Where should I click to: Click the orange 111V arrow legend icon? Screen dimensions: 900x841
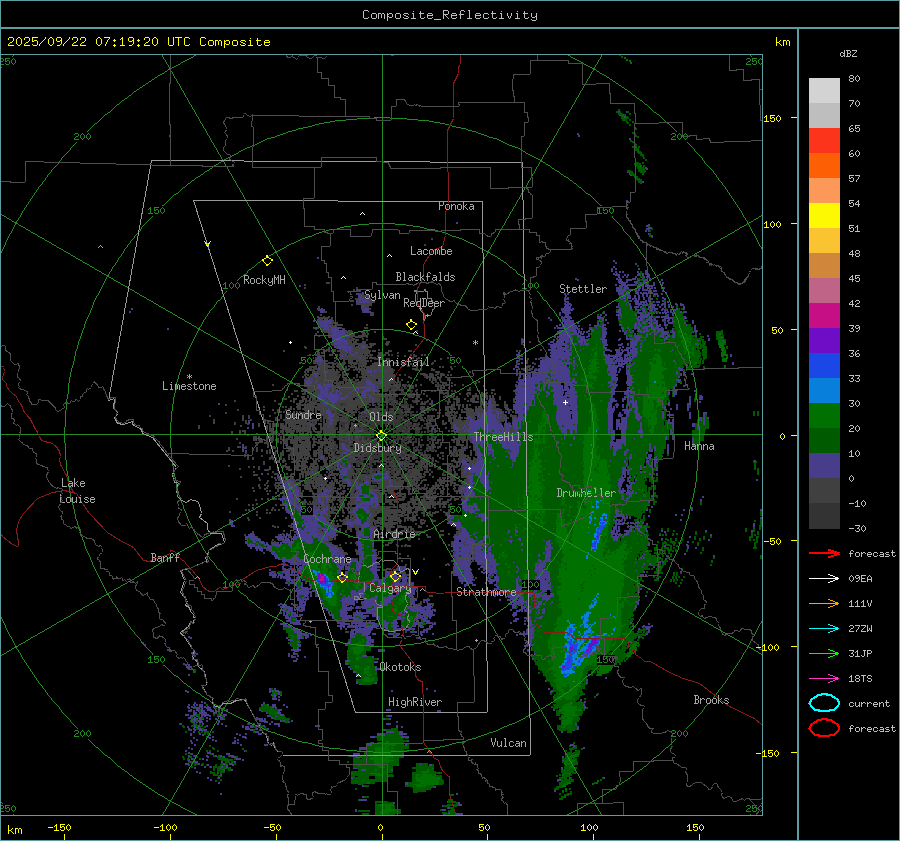(824, 603)
